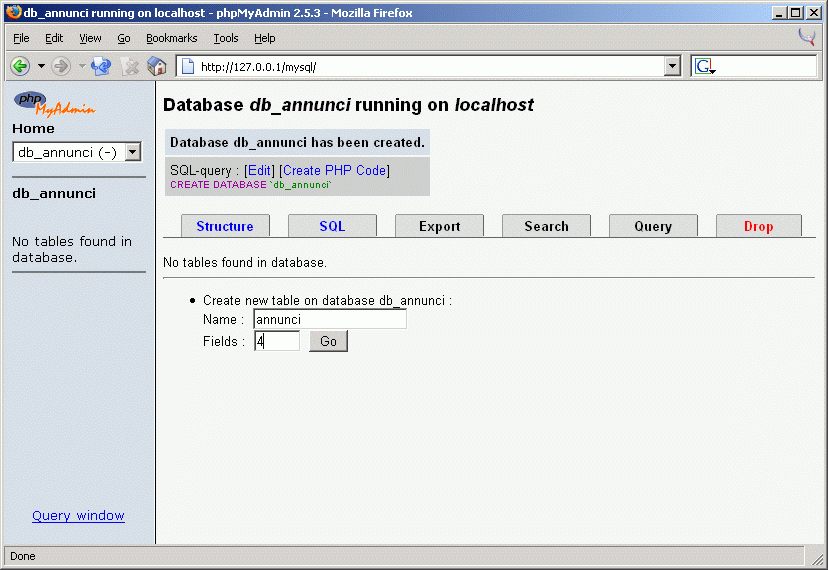Click the Fields number input box

point(277,341)
